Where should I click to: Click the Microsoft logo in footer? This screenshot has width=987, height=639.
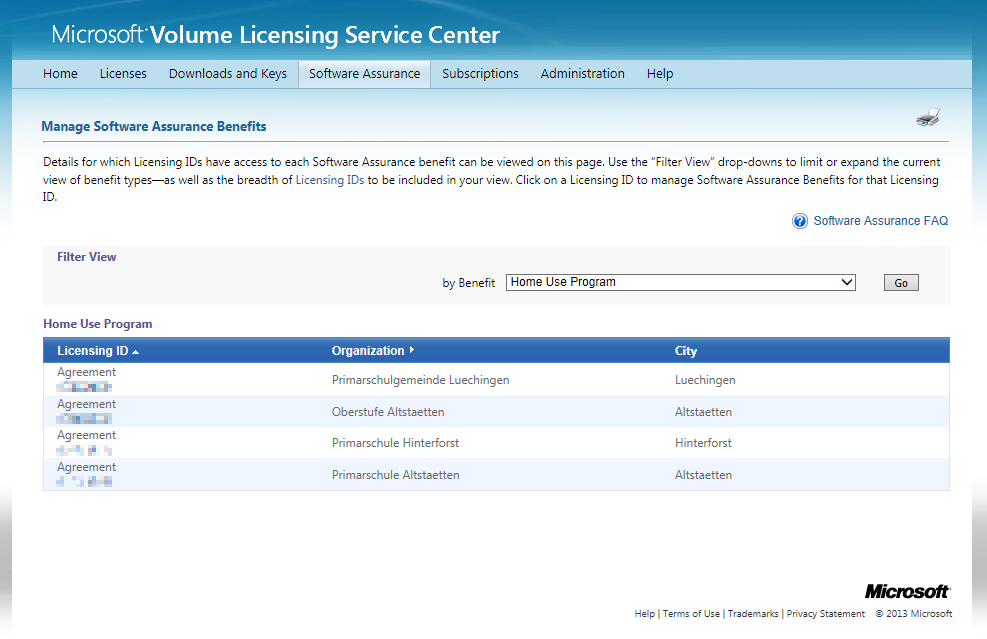coord(907,591)
